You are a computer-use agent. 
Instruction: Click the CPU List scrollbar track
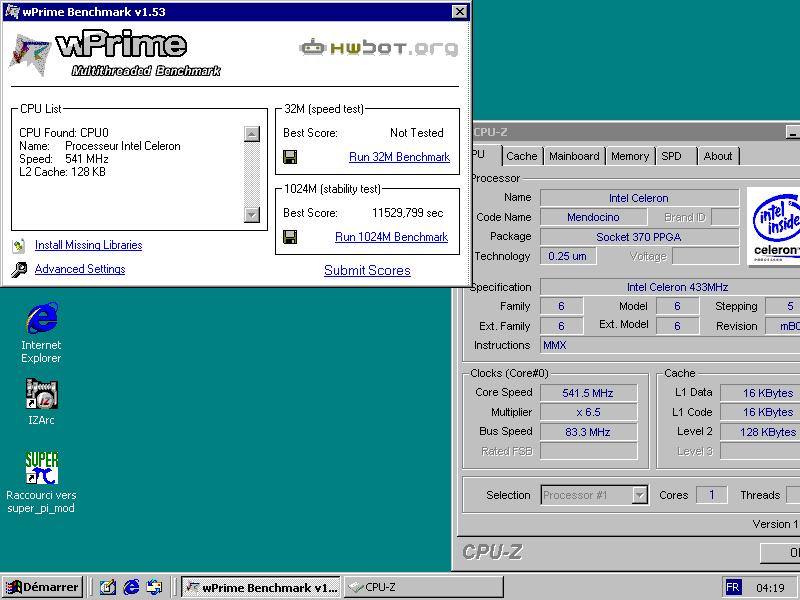pos(252,174)
